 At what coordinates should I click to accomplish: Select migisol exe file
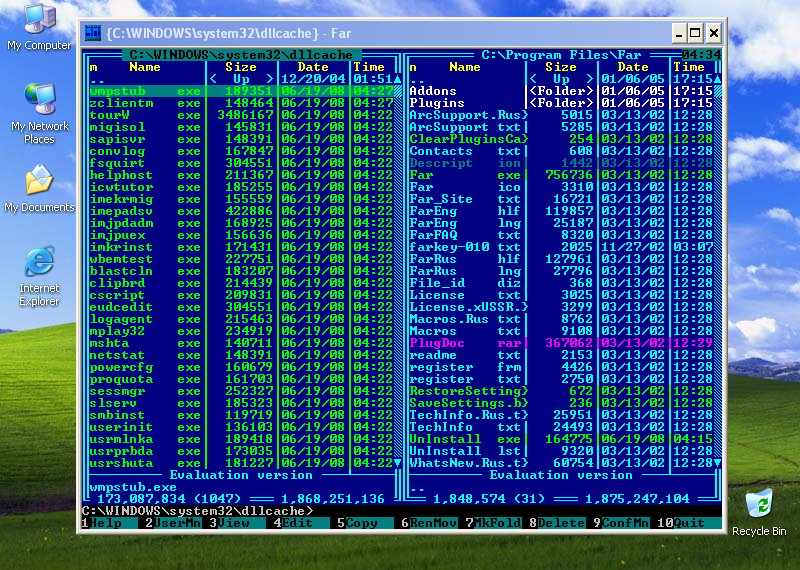click(241, 127)
